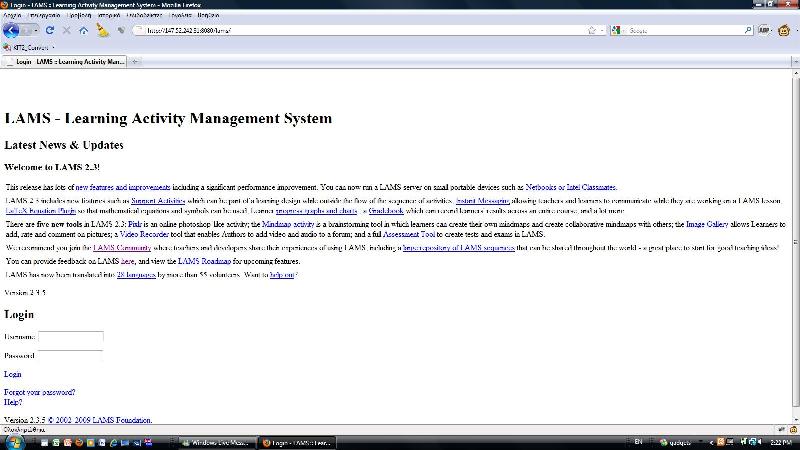Bookmark this page with the star icon
Image resolution: width=800 pixels, height=450 pixels.
591,30
